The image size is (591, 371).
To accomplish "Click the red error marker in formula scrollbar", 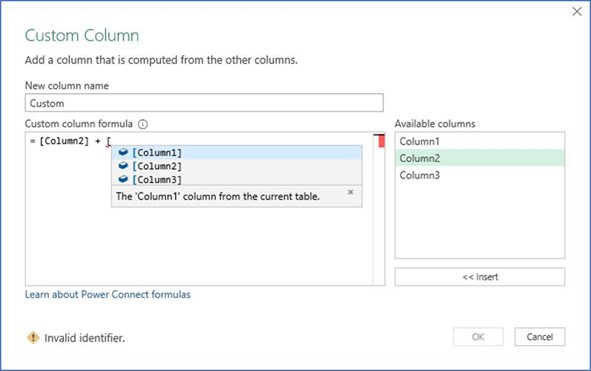I will tap(381, 141).
